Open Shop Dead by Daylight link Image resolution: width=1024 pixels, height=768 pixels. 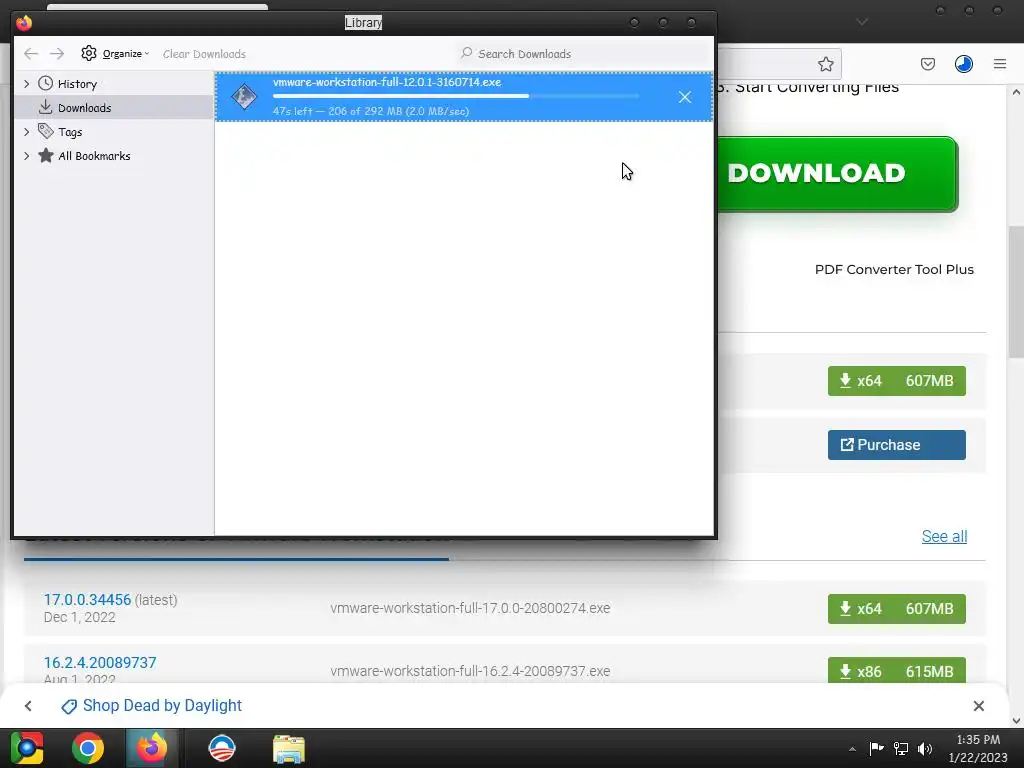click(x=162, y=706)
